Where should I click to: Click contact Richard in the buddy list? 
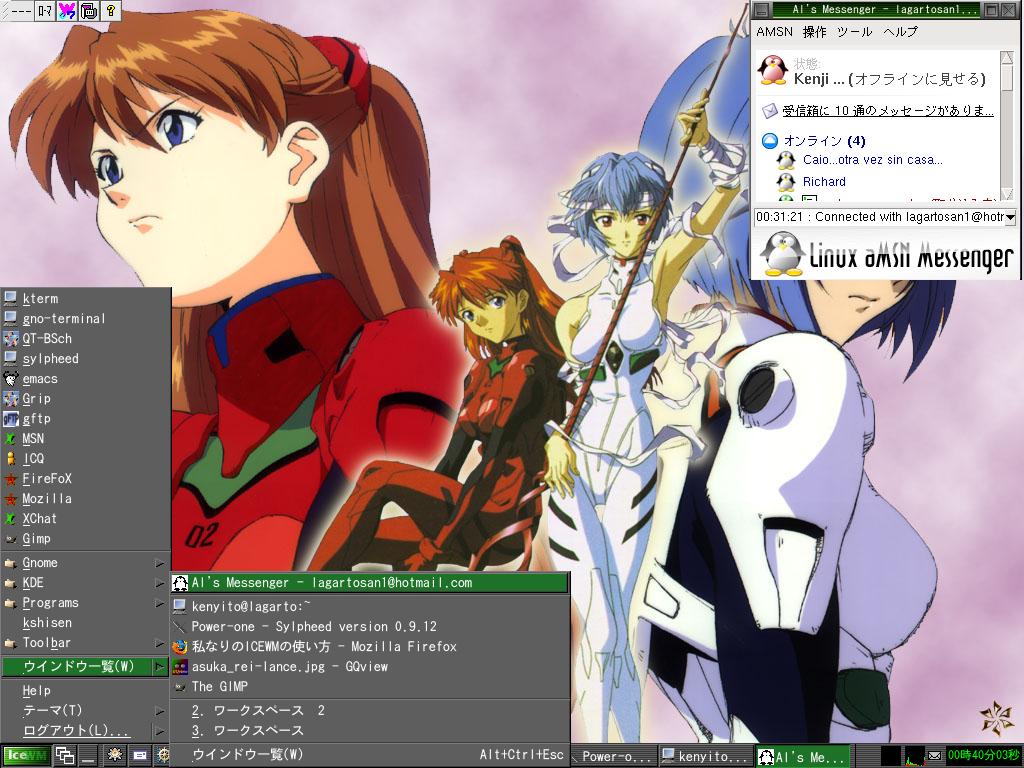pos(824,182)
